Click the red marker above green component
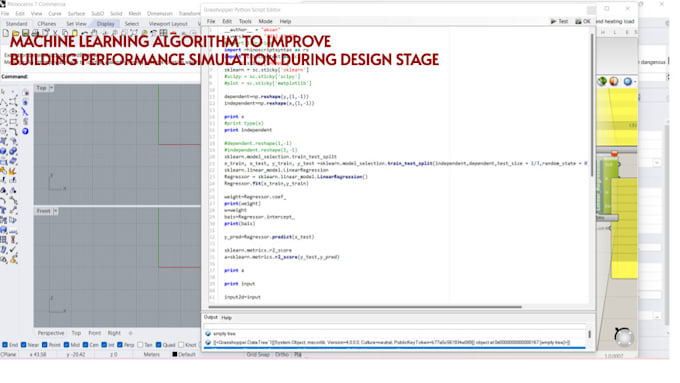Viewport: 680px width, 383px height. [614, 154]
